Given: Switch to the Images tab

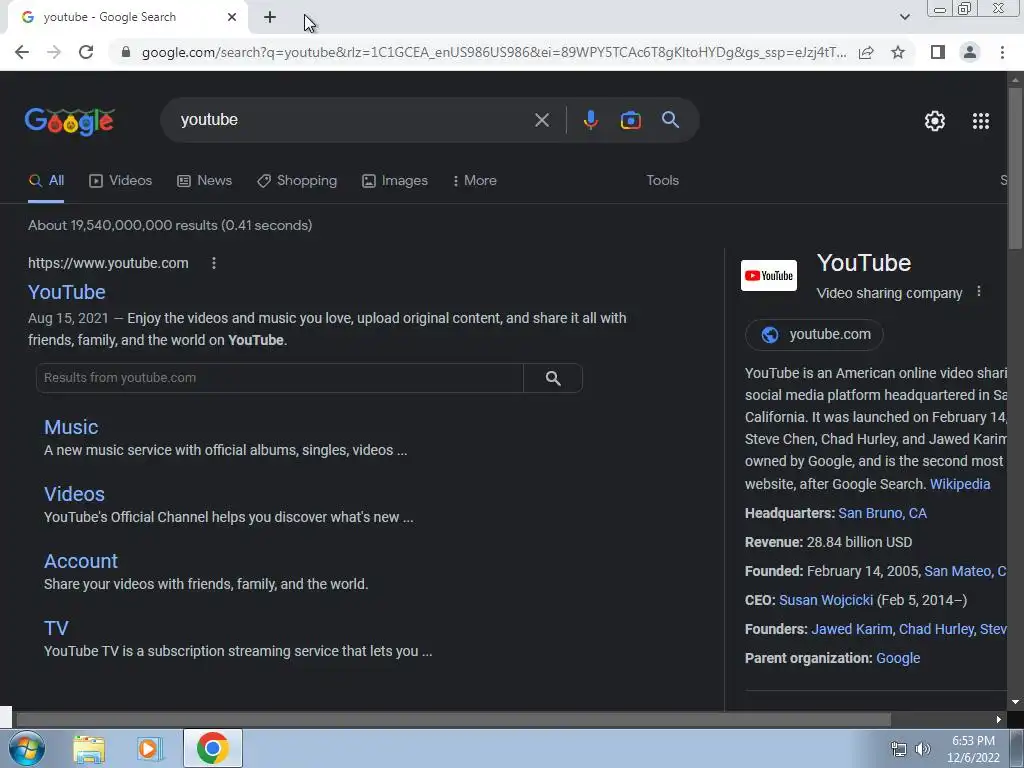Looking at the screenshot, I should click(395, 181).
